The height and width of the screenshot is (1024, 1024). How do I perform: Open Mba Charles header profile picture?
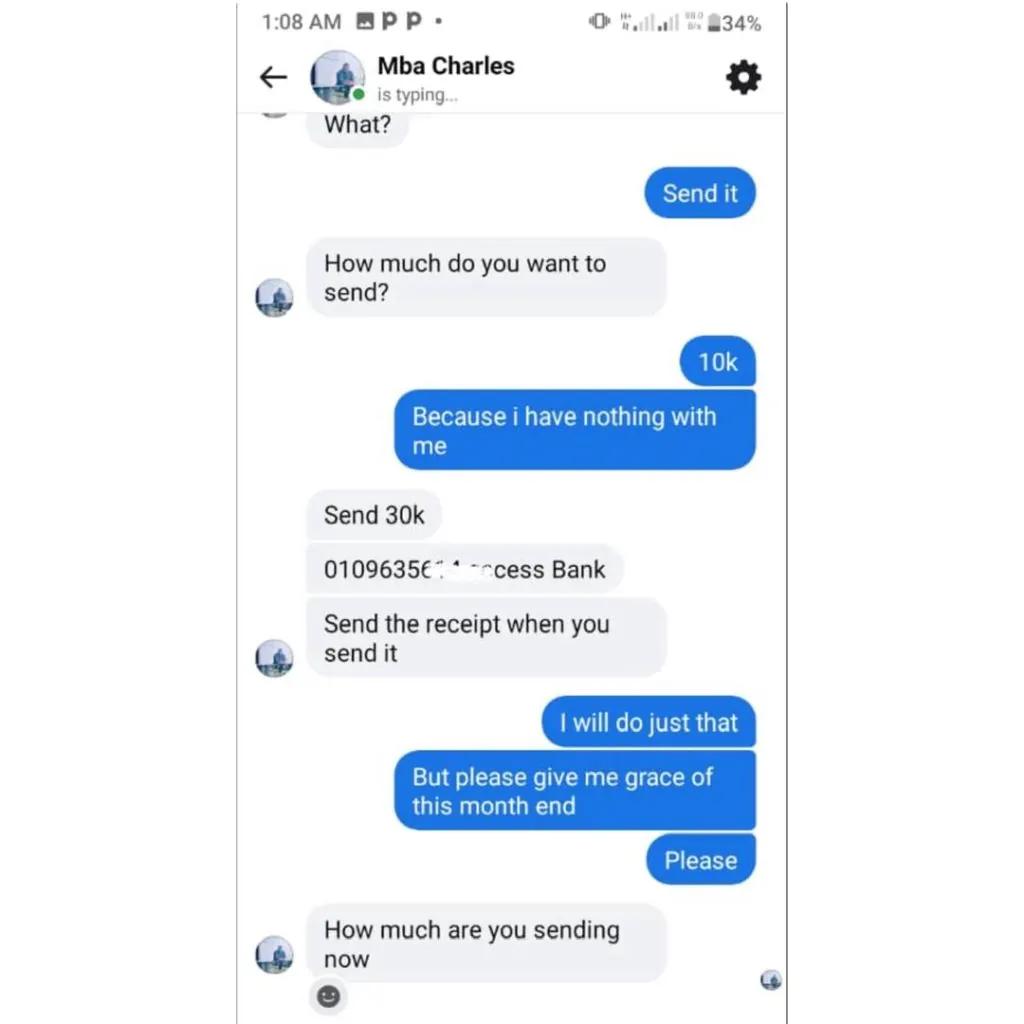tap(338, 77)
